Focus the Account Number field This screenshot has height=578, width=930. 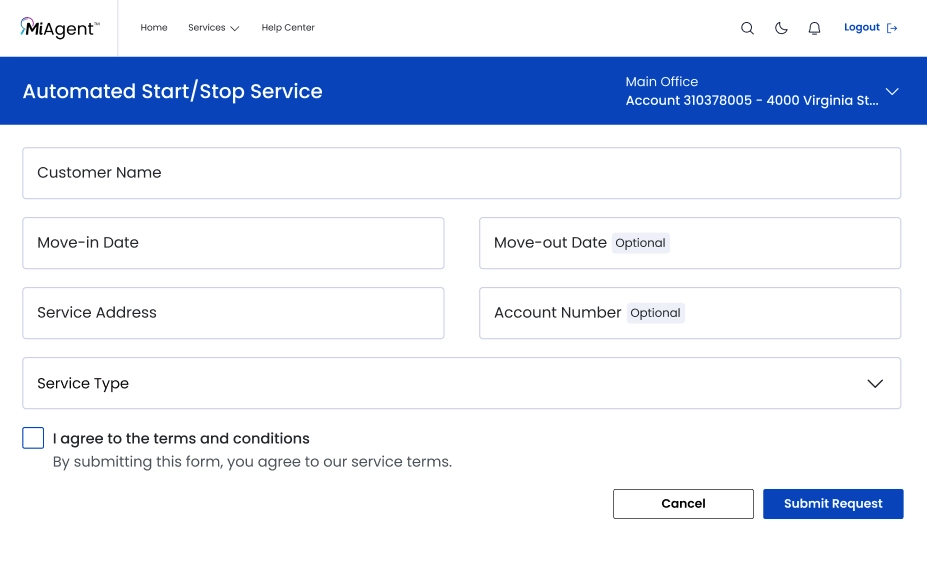(690, 313)
